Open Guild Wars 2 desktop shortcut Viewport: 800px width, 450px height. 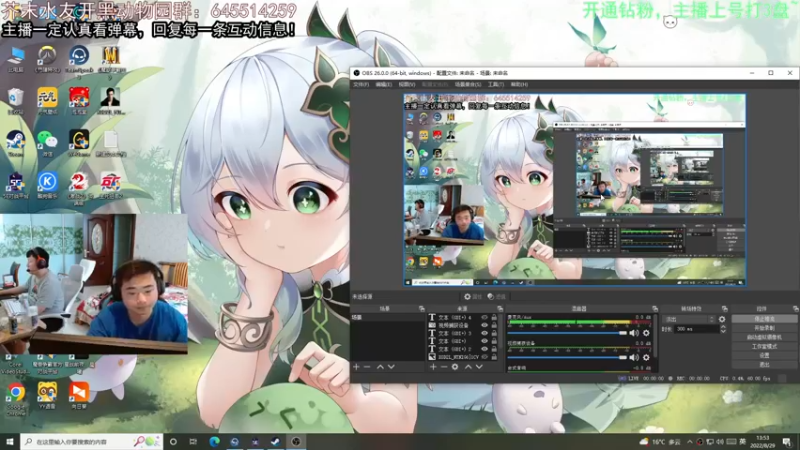pyautogui.click(x=79, y=186)
